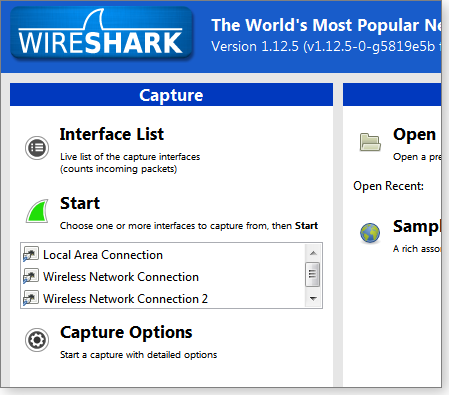Click the Wireshark shark fin logo
The height and width of the screenshot is (395, 449).
(101, 33)
